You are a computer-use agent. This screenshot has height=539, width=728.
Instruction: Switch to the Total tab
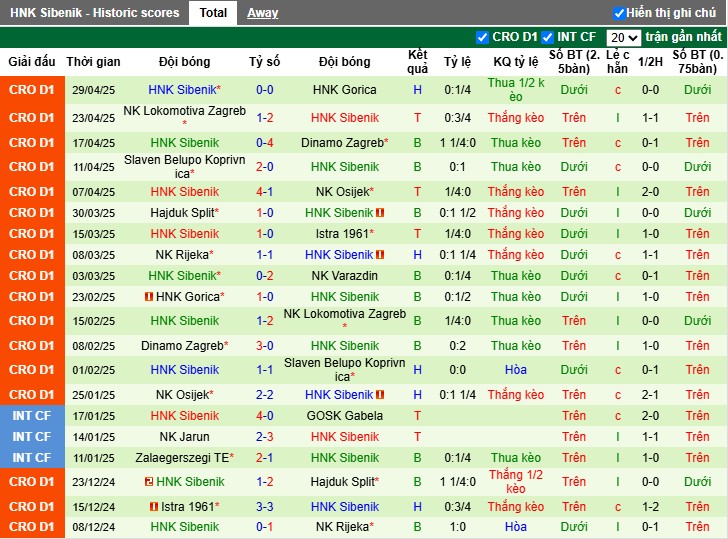213,13
